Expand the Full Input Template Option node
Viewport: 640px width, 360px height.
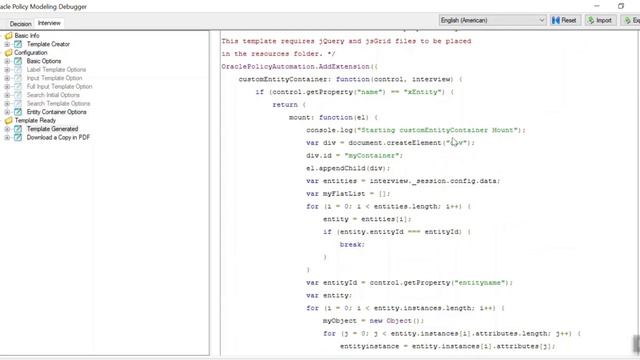click(x=7, y=87)
